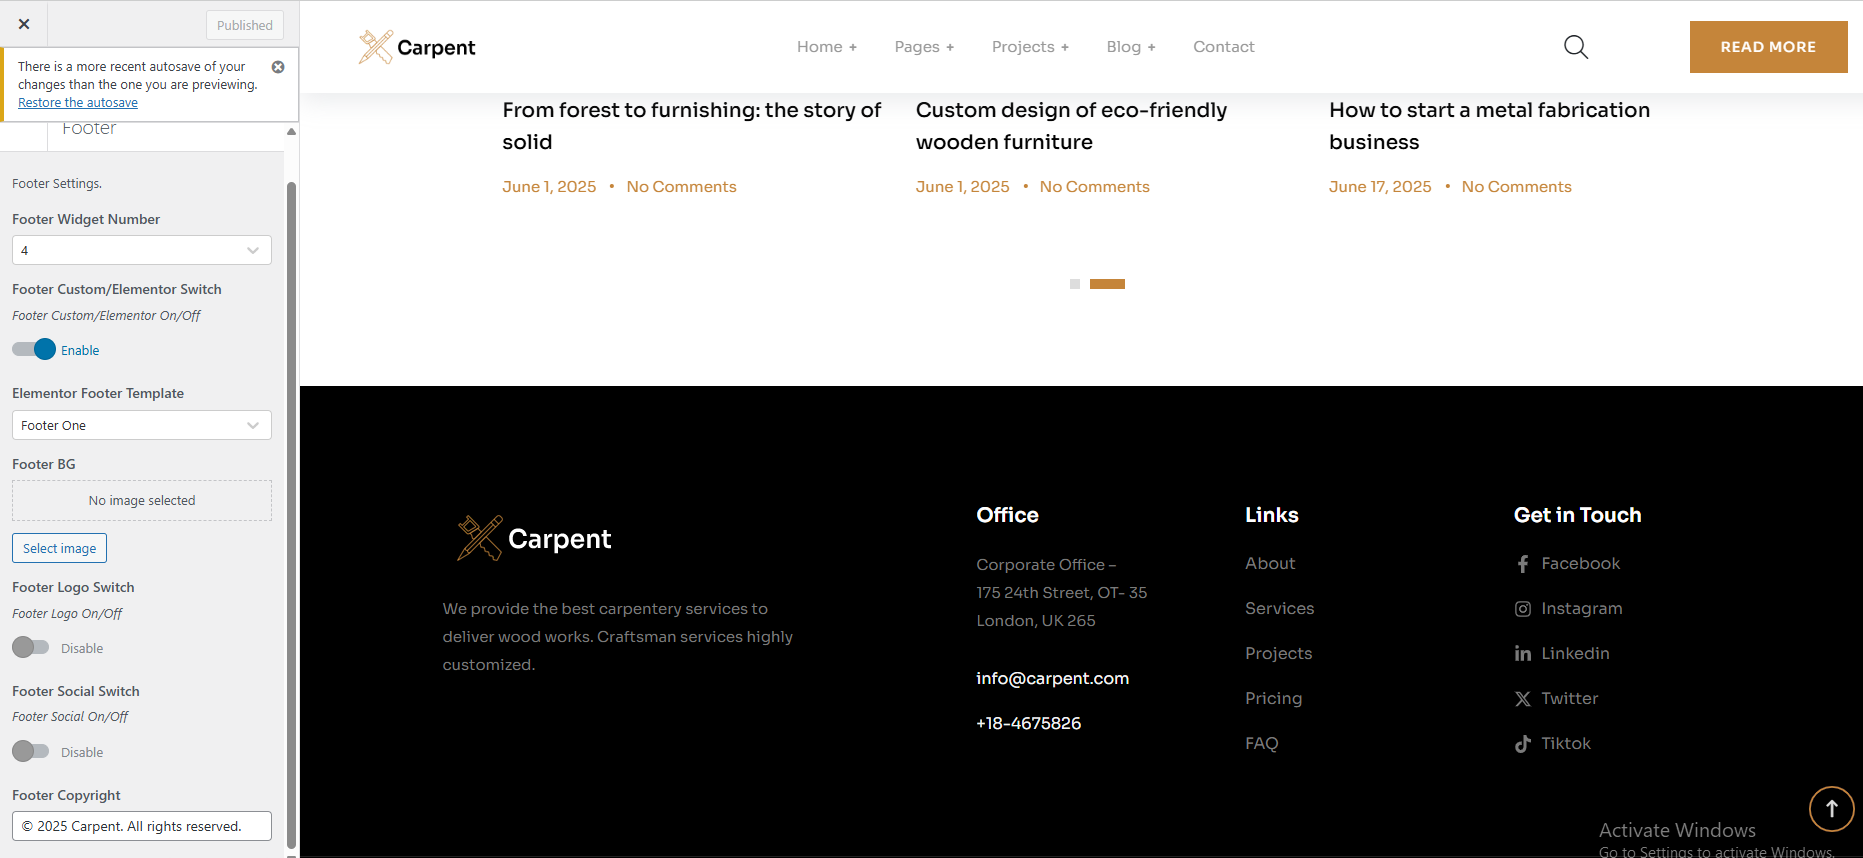Viewport: 1863px width, 858px height.
Task: Open the Facebook text link
Action: coord(1580,564)
